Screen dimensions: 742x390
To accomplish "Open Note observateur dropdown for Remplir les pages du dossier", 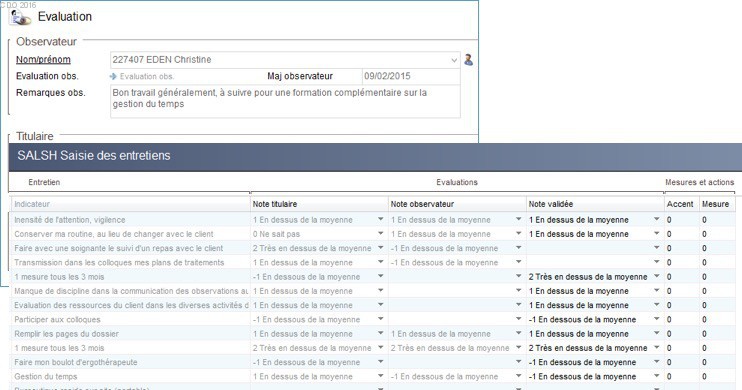I will pyautogui.click(x=519, y=334).
